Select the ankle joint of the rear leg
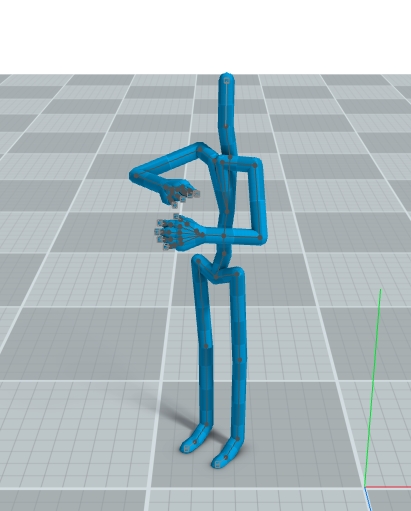This screenshot has width=411, height=511. coord(206,424)
